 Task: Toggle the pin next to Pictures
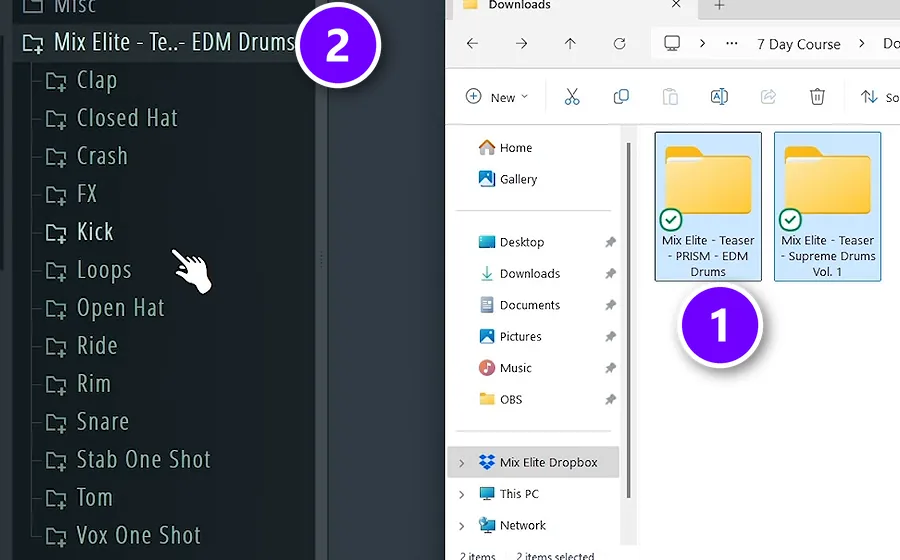click(x=610, y=337)
